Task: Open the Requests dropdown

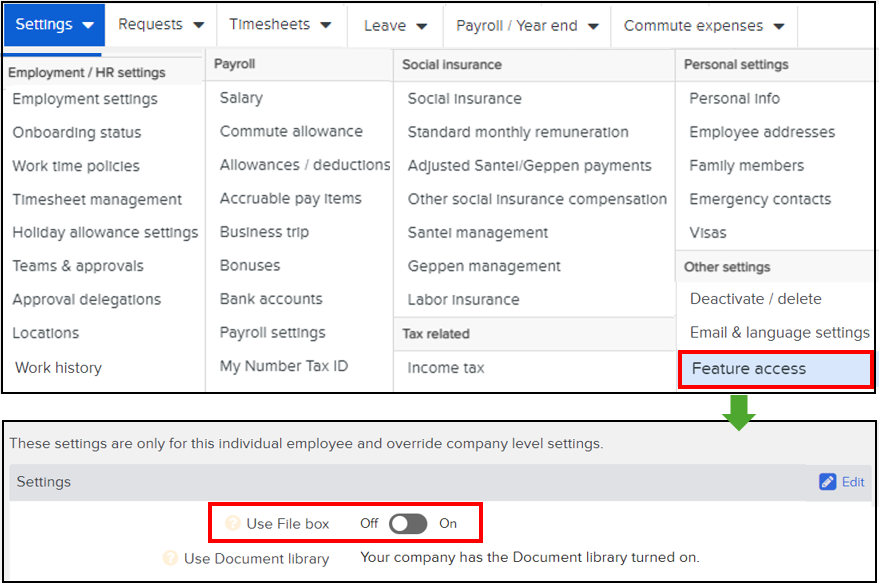Action: tap(160, 25)
